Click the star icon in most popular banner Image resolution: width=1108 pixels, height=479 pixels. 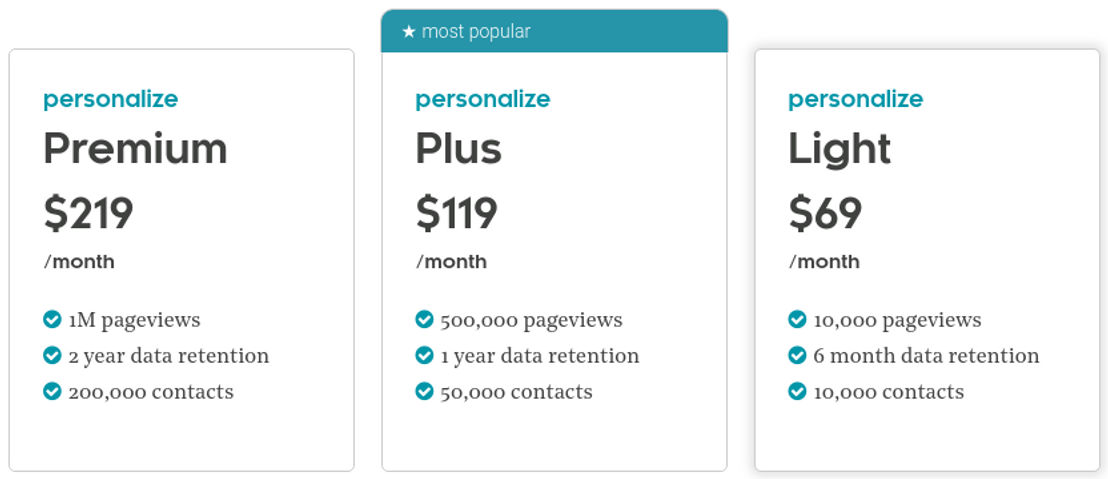[408, 32]
